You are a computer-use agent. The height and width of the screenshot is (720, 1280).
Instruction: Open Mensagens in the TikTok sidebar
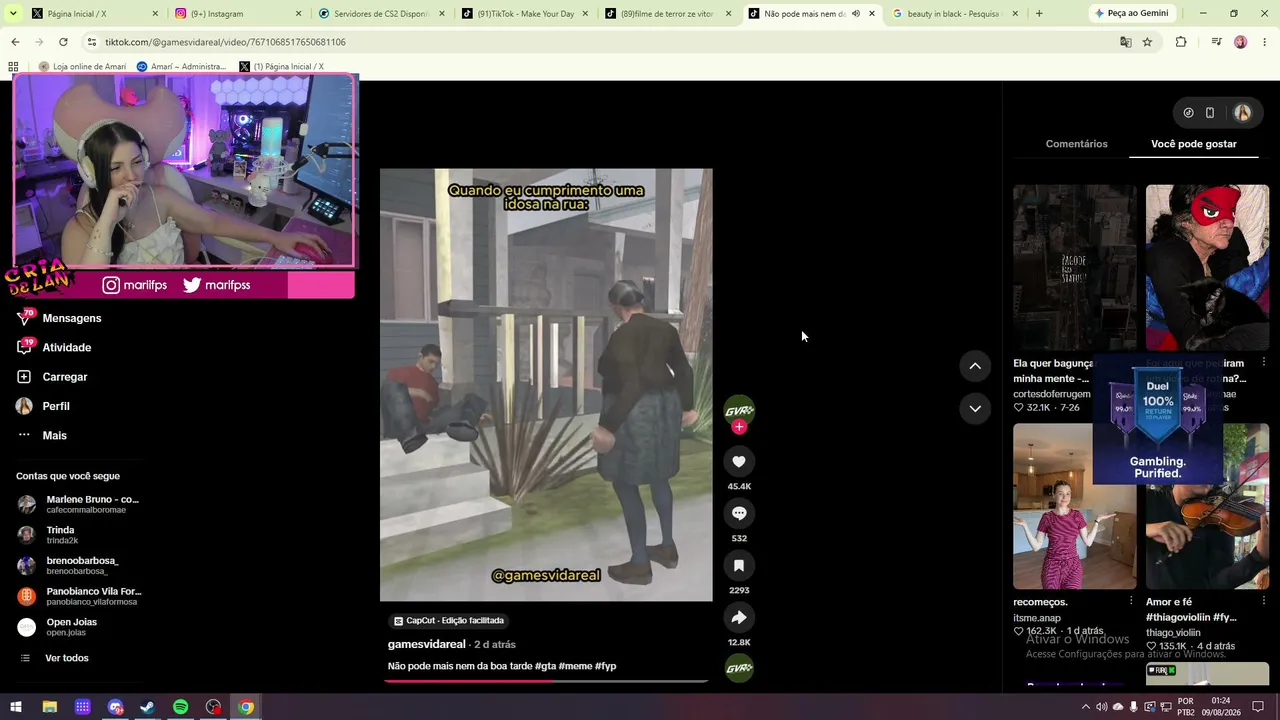[x=72, y=318]
